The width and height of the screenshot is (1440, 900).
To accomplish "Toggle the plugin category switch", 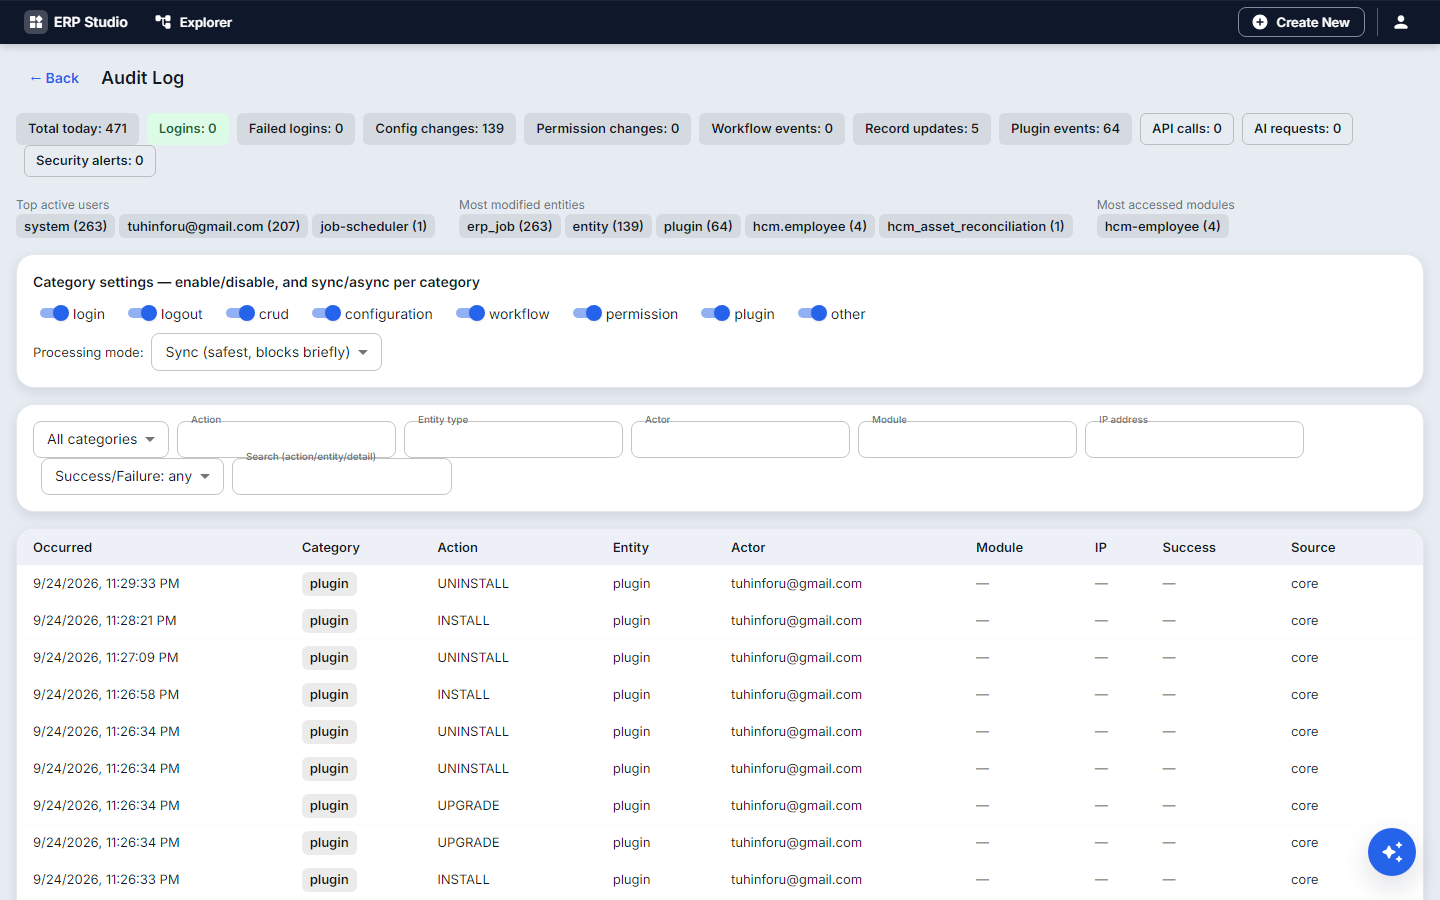I will 716,313.
